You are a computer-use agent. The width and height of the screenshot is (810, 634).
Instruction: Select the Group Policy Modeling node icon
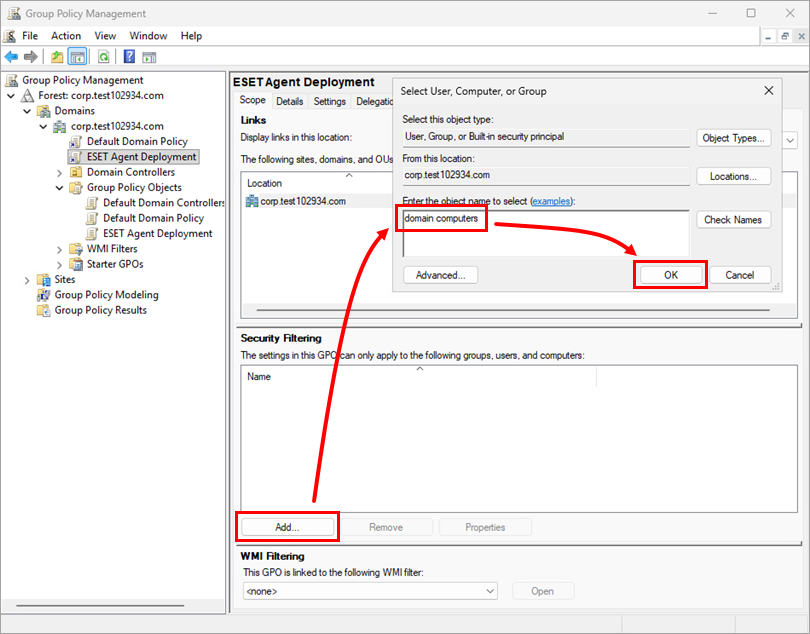[x=44, y=295]
